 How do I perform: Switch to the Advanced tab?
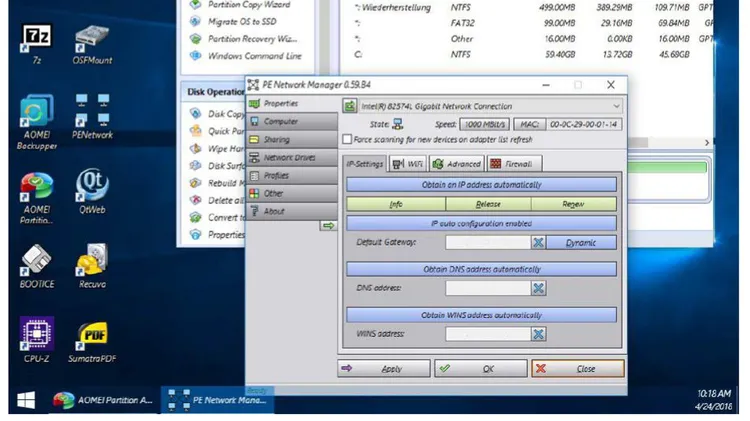tap(457, 164)
